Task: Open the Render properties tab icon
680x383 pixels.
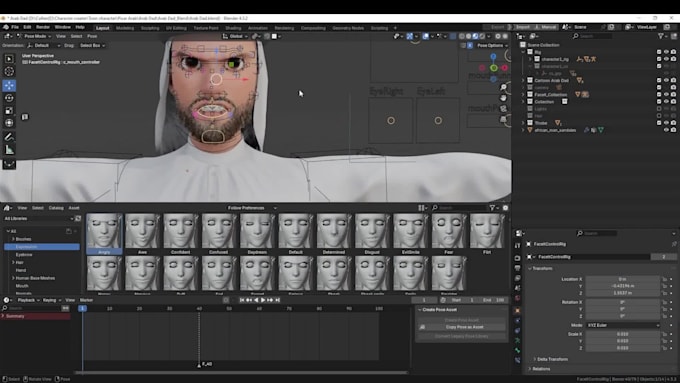Action: (x=517, y=258)
